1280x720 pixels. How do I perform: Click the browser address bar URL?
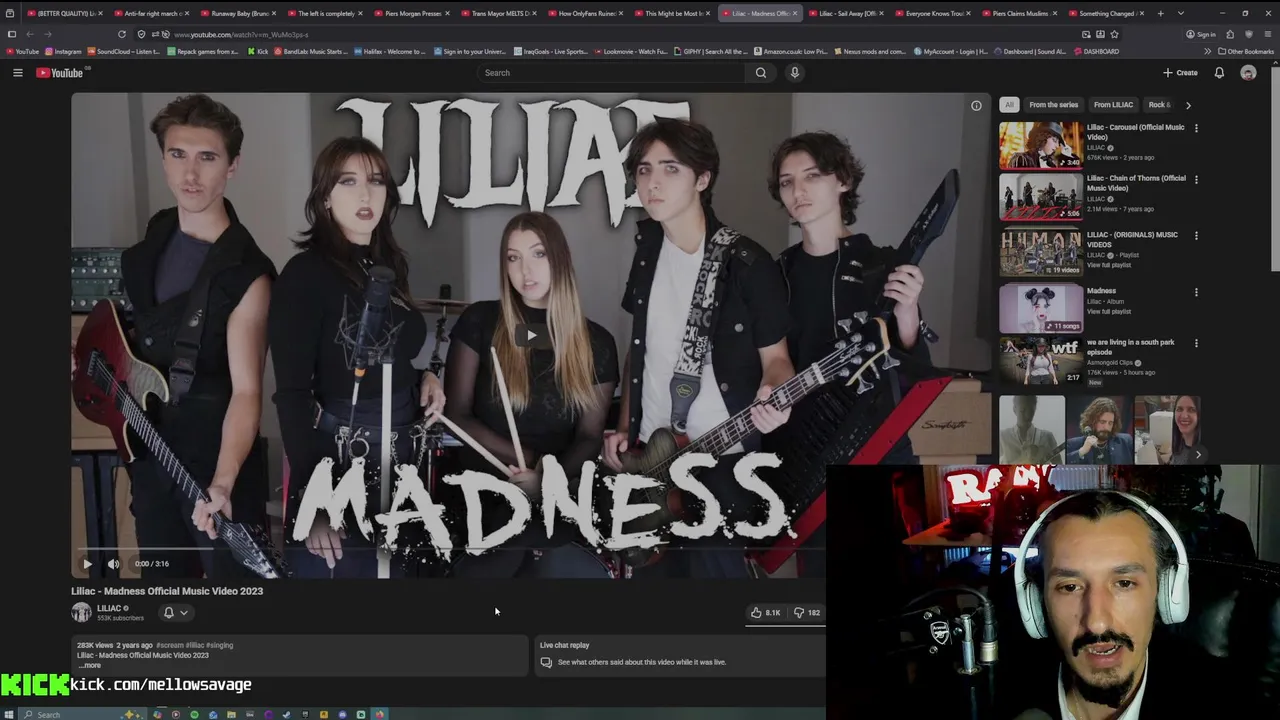(240, 34)
